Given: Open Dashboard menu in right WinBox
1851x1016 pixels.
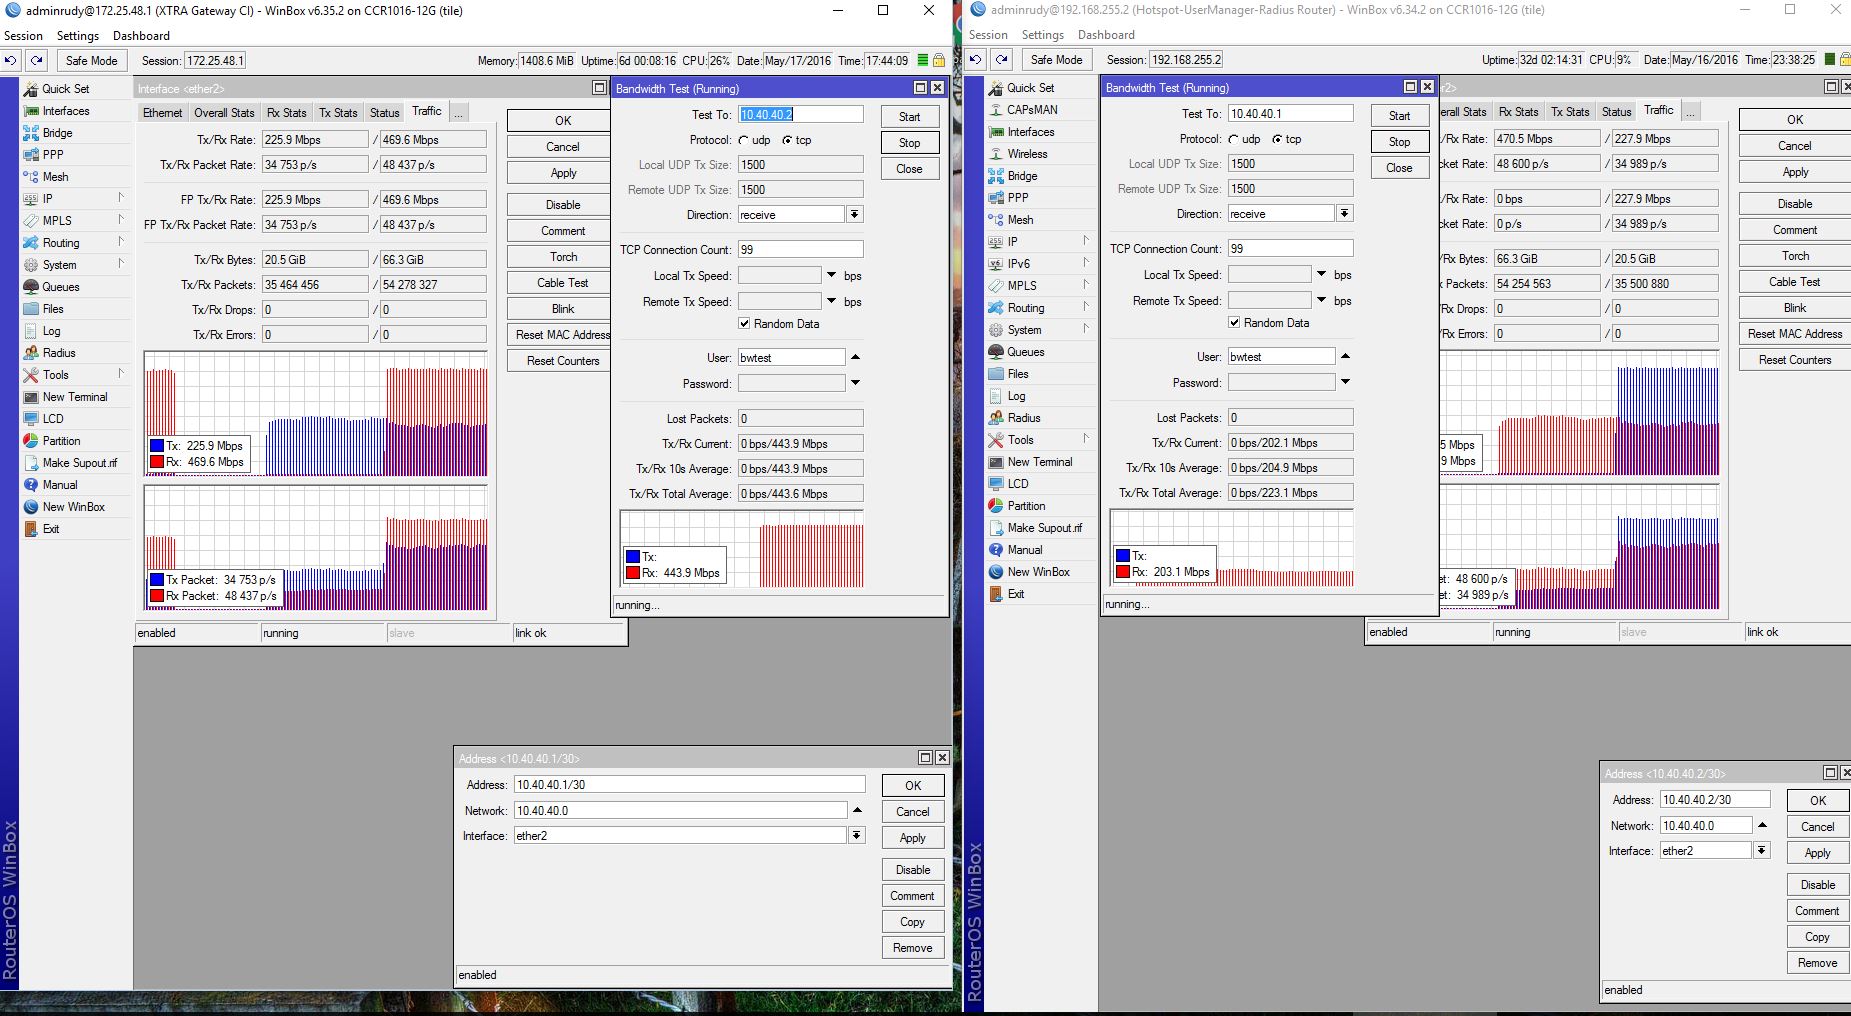Looking at the screenshot, I should (1106, 34).
